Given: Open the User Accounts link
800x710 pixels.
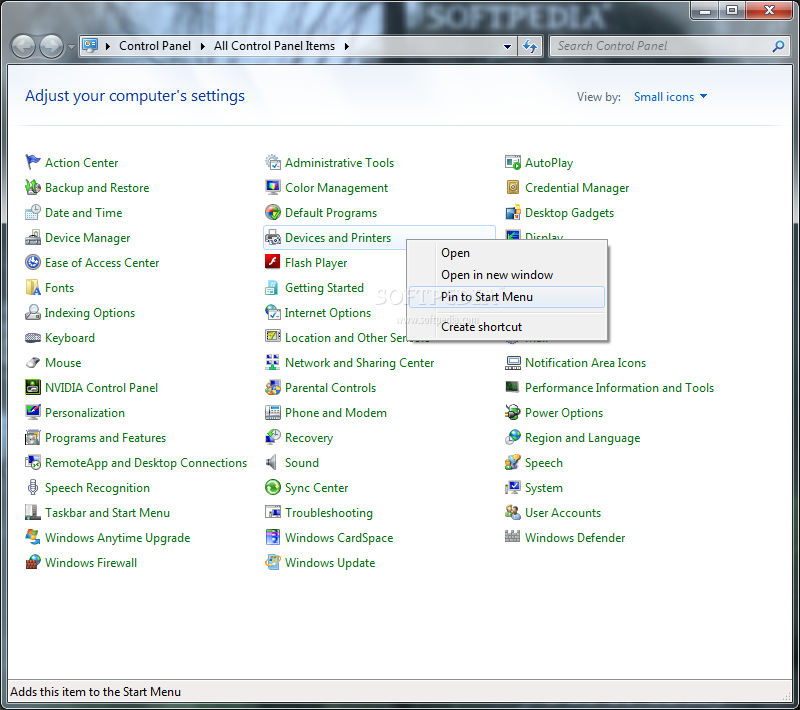Looking at the screenshot, I should point(563,513).
